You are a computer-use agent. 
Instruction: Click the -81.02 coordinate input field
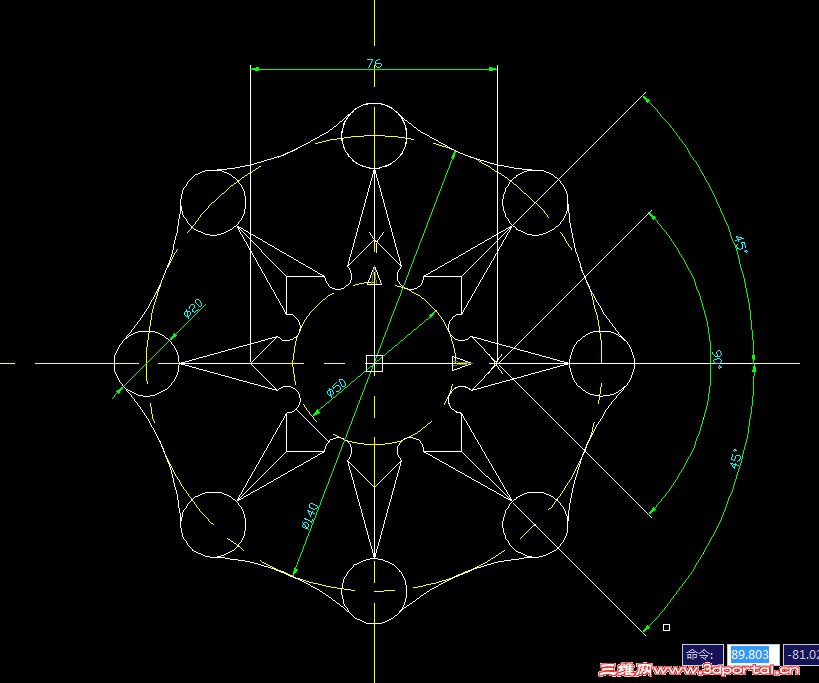click(x=802, y=654)
